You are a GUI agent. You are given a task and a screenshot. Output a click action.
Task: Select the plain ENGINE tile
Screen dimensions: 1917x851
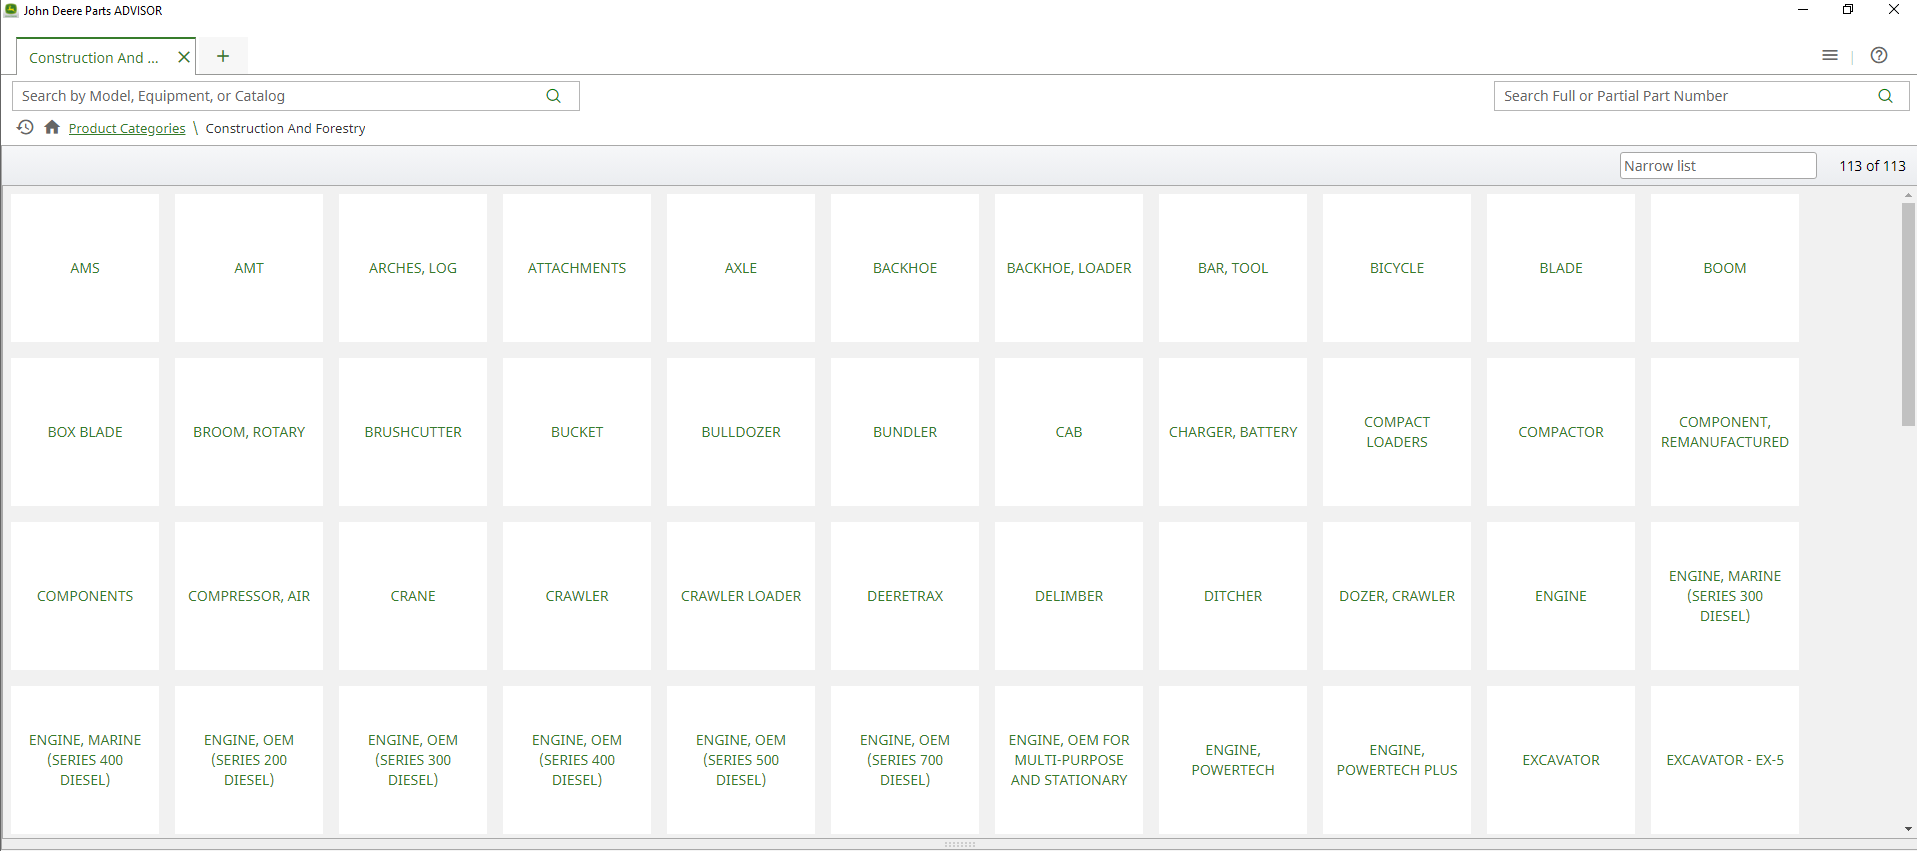click(x=1561, y=596)
